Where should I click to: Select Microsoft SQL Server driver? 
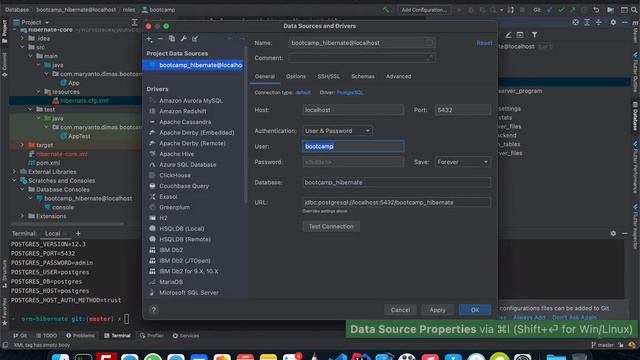[189, 293]
